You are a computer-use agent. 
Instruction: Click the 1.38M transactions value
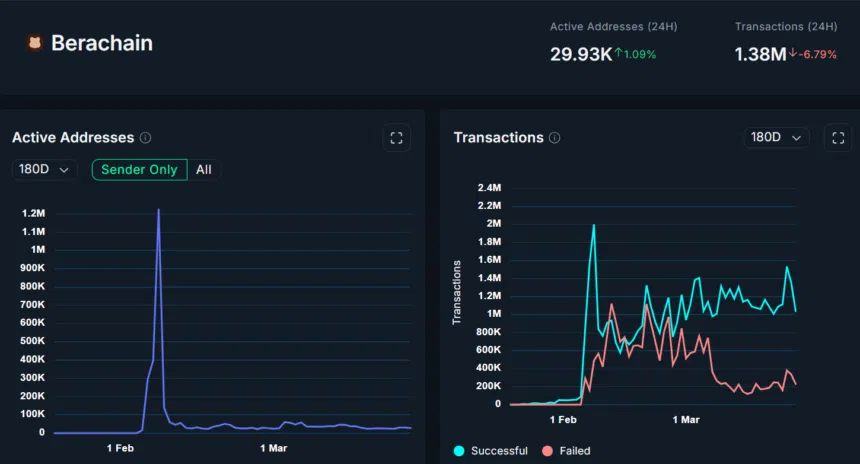[x=760, y=54]
